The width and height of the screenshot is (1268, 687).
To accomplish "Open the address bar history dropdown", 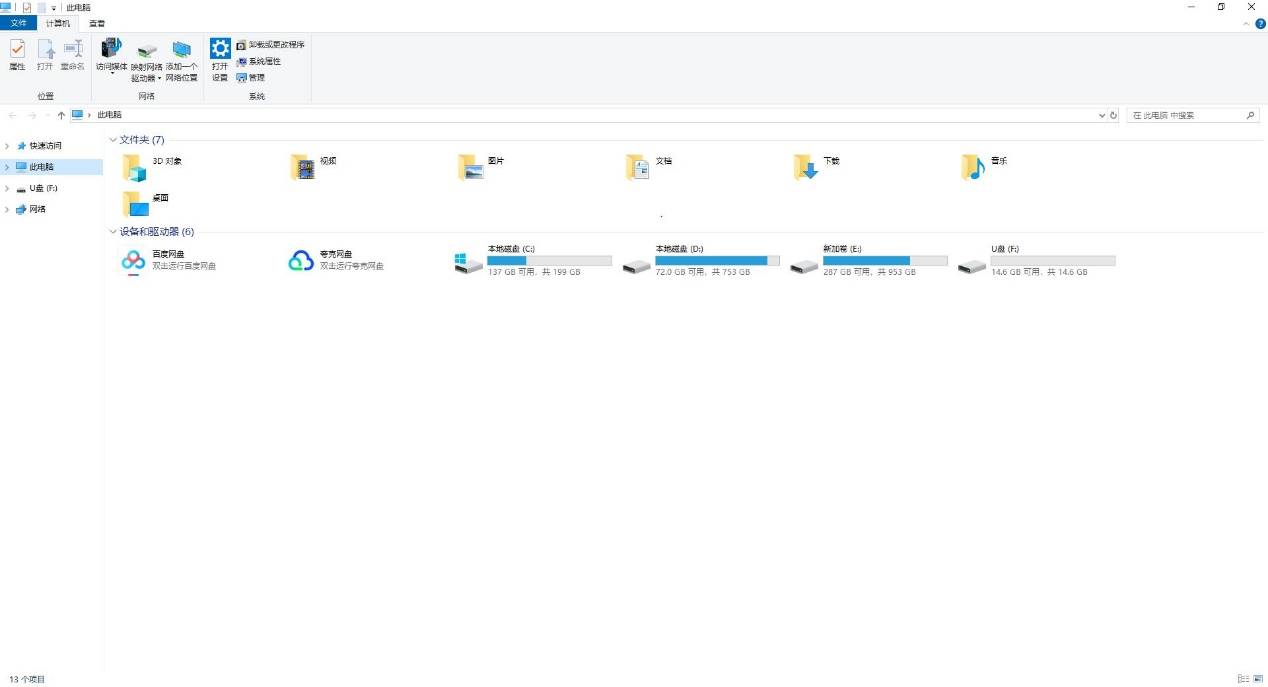I will point(1102,116).
